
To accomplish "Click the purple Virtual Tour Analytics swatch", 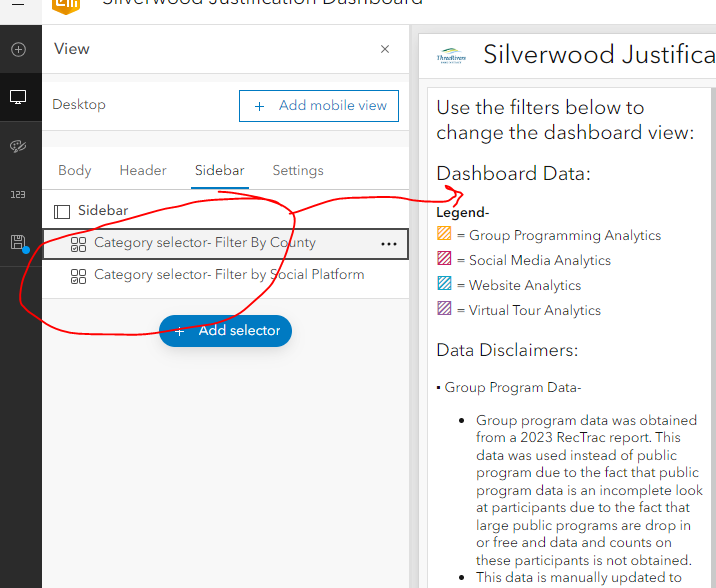I will [x=444, y=308].
